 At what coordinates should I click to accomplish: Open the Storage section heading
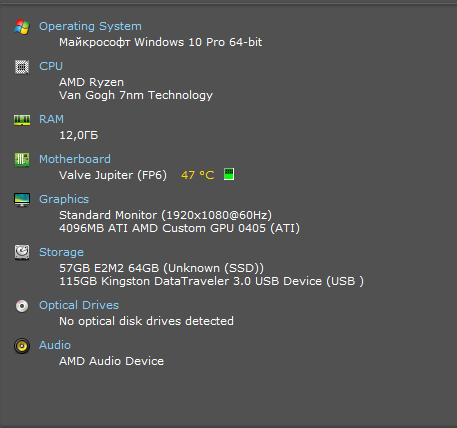point(61,252)
